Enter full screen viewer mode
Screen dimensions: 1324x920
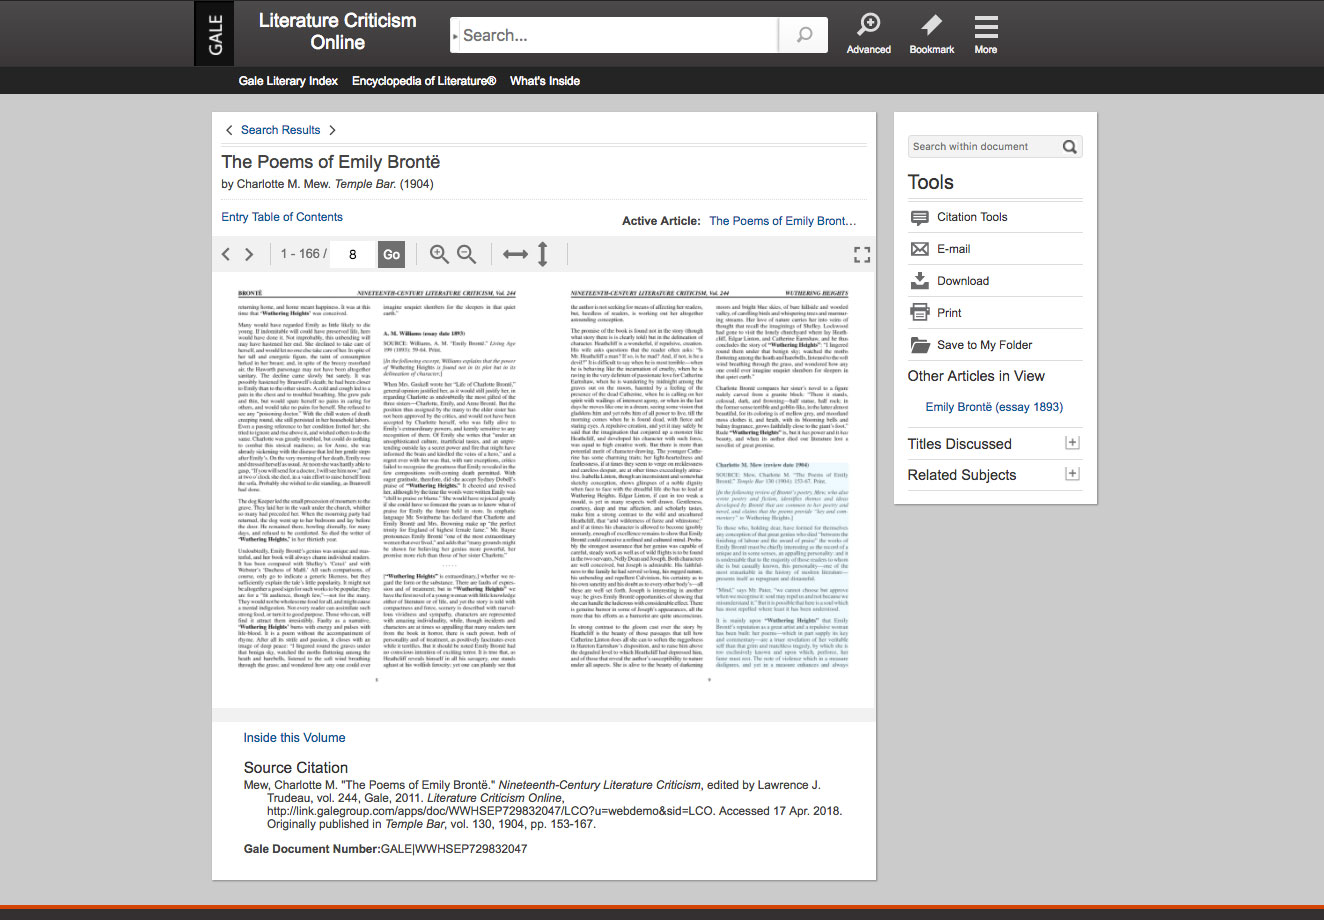(x=862, y=255)
